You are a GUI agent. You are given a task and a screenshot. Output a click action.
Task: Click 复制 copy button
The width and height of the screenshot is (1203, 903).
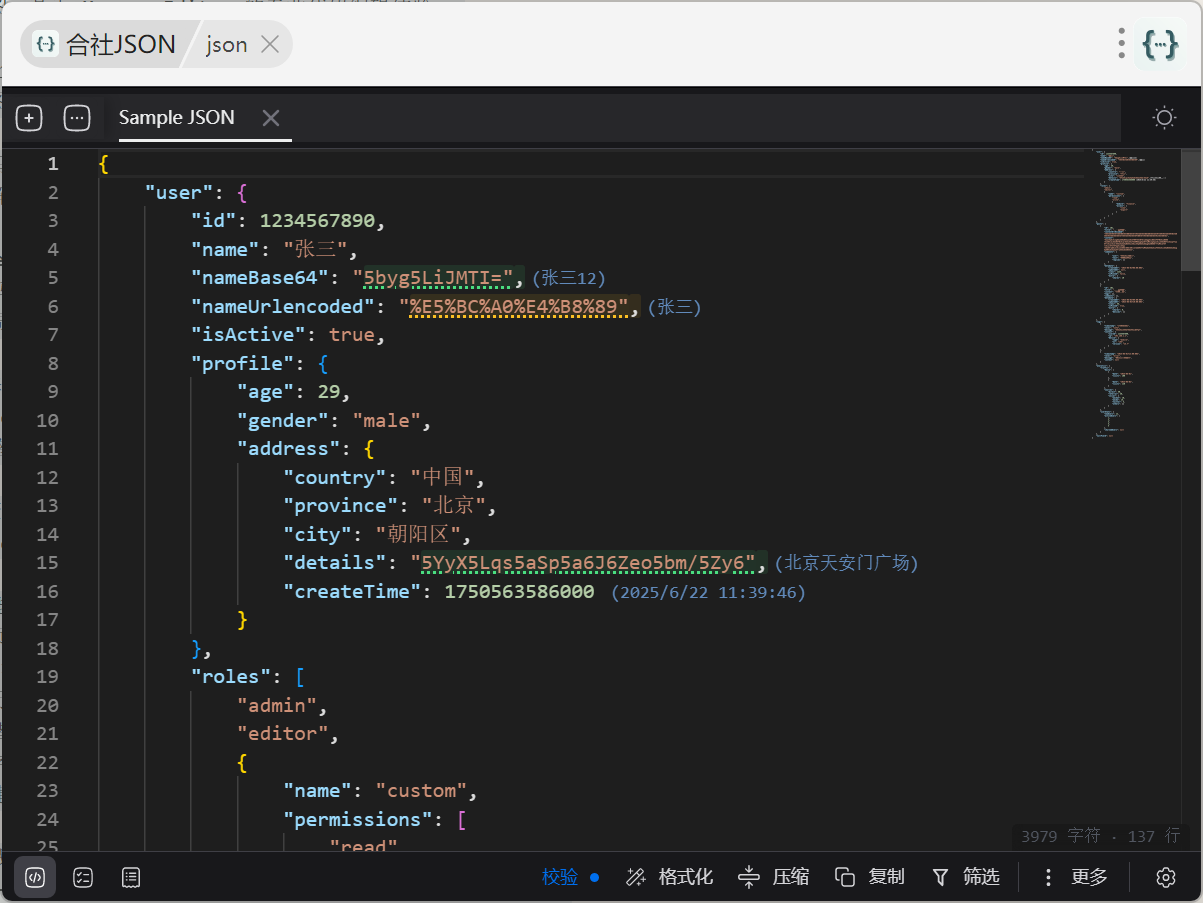tap(869, 877)
